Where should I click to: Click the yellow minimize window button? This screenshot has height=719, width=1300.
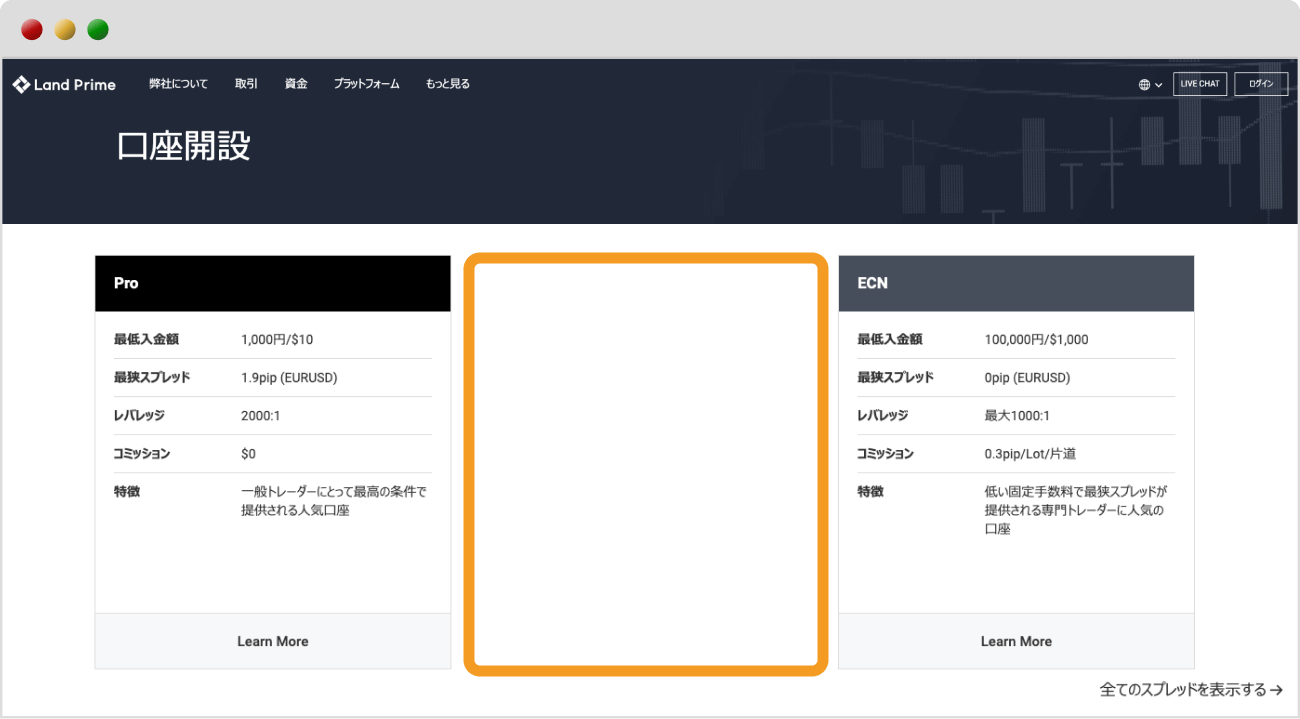[x=65, y=30]
